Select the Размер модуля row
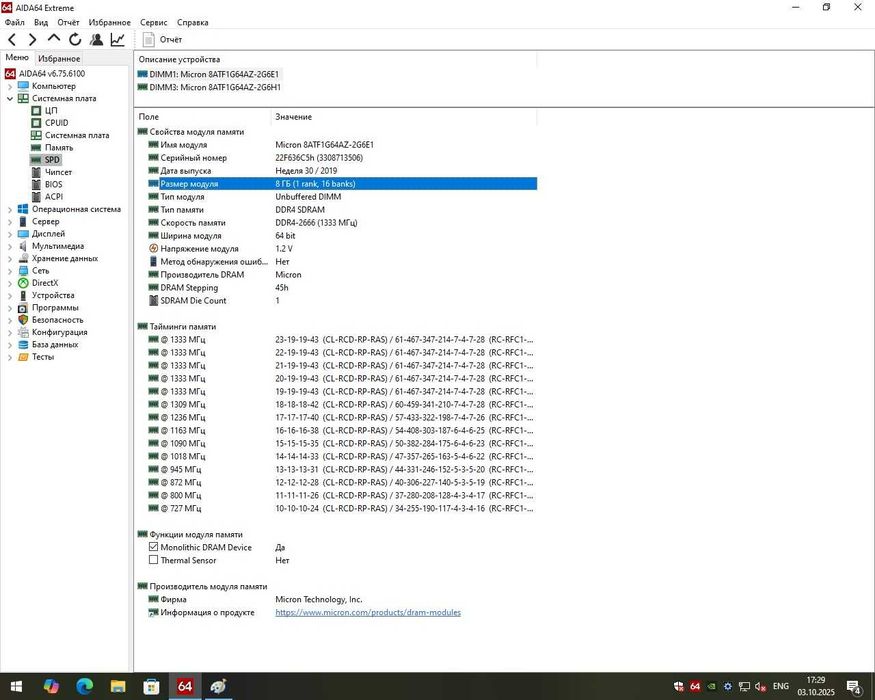Viewport: 875px width, 700px height. (x=342, y=184)
